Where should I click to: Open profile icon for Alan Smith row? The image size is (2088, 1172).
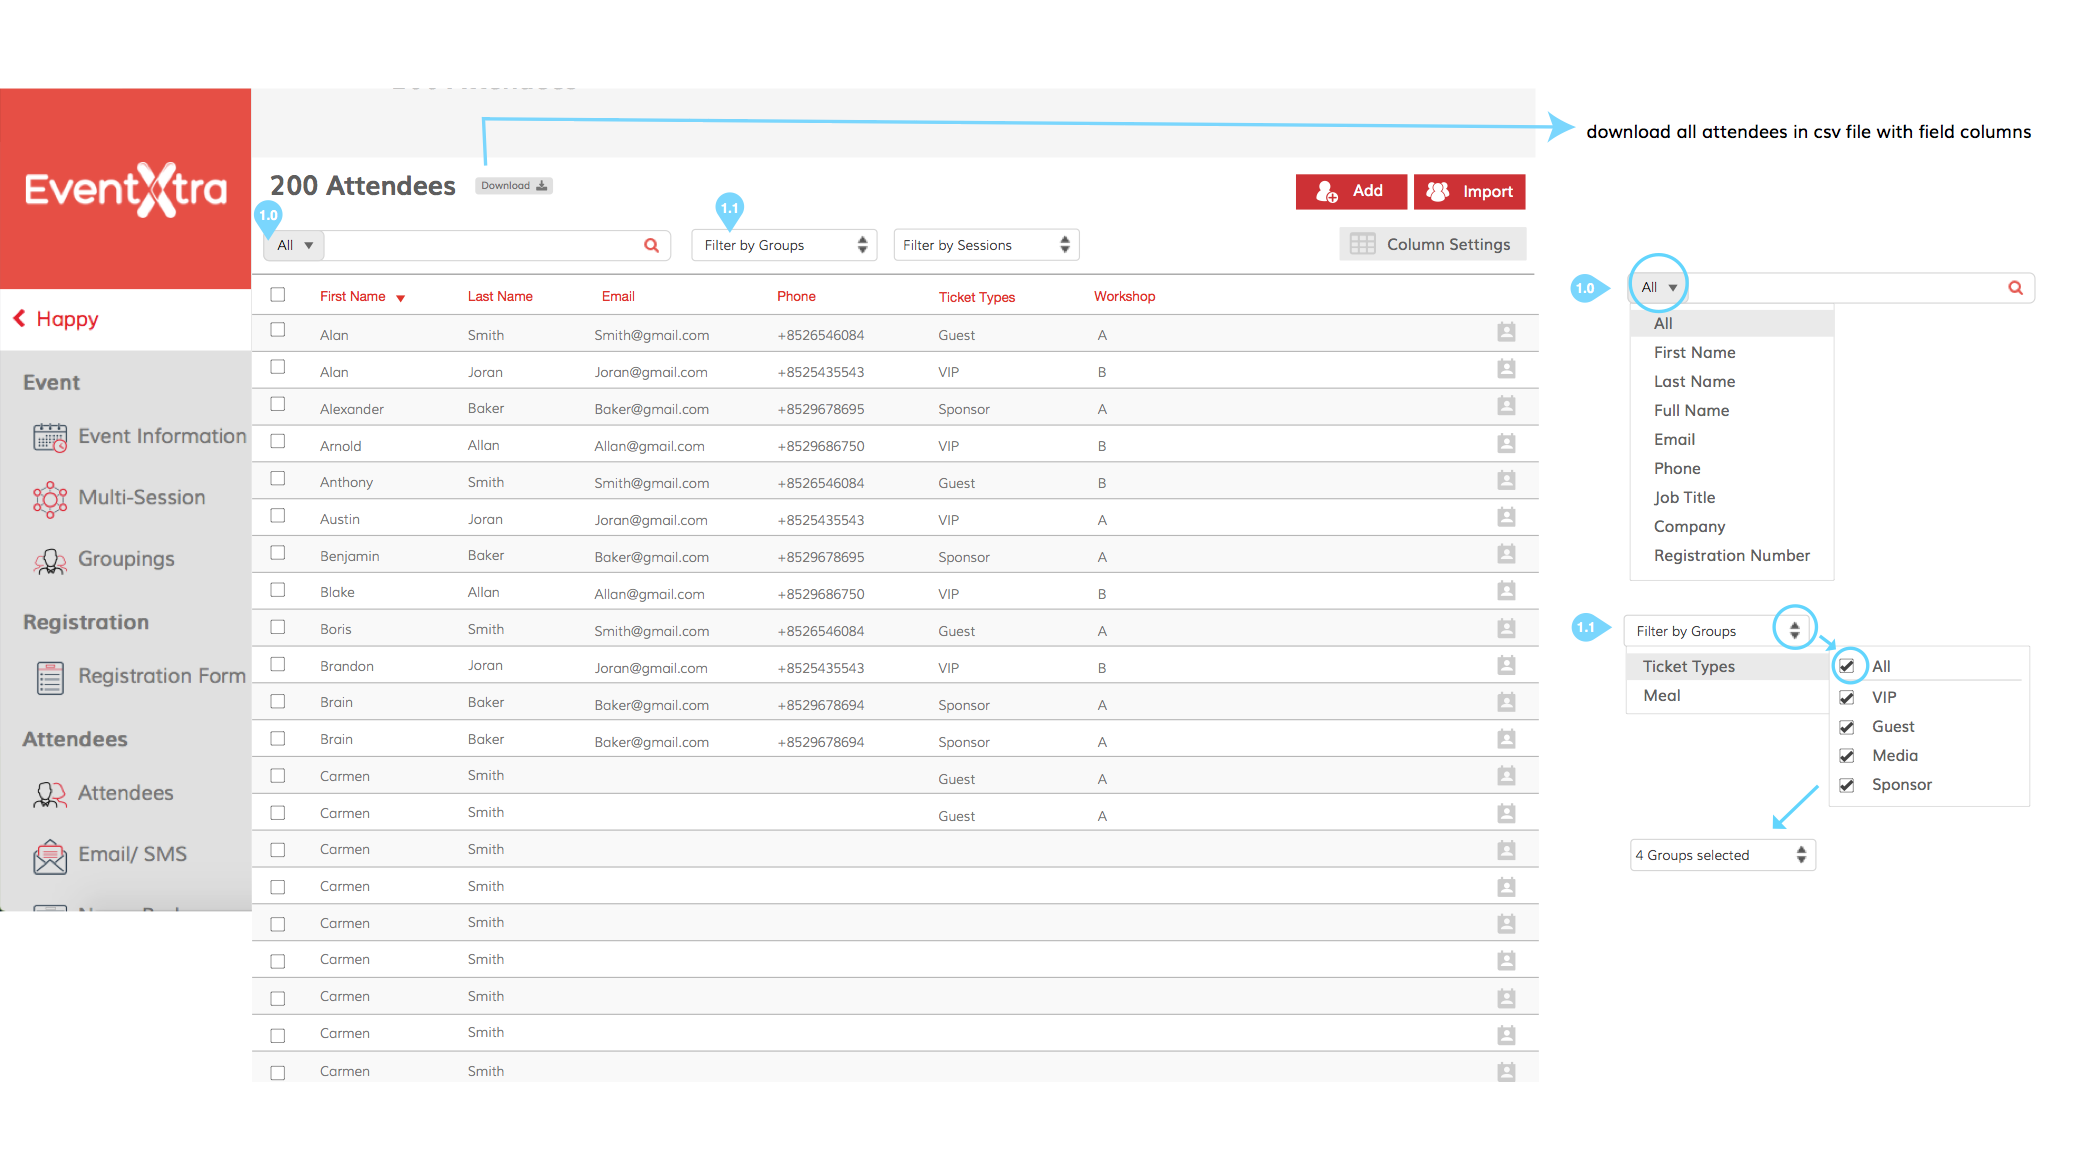click(1506, 332)
